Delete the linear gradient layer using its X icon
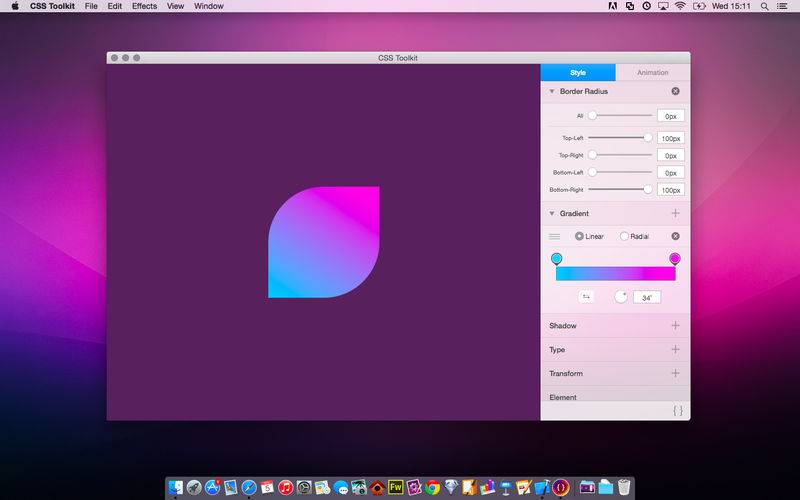Screen dimensions: 800x500 pyautogui.click(x=675, y=236)
